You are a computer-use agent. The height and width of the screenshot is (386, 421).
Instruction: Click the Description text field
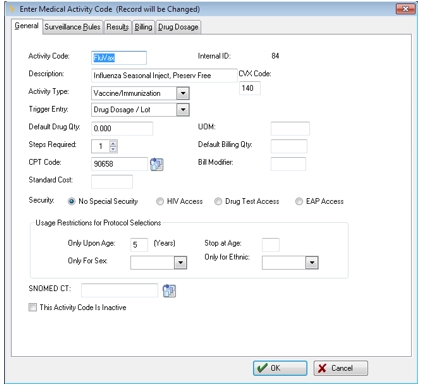(164, 76)
